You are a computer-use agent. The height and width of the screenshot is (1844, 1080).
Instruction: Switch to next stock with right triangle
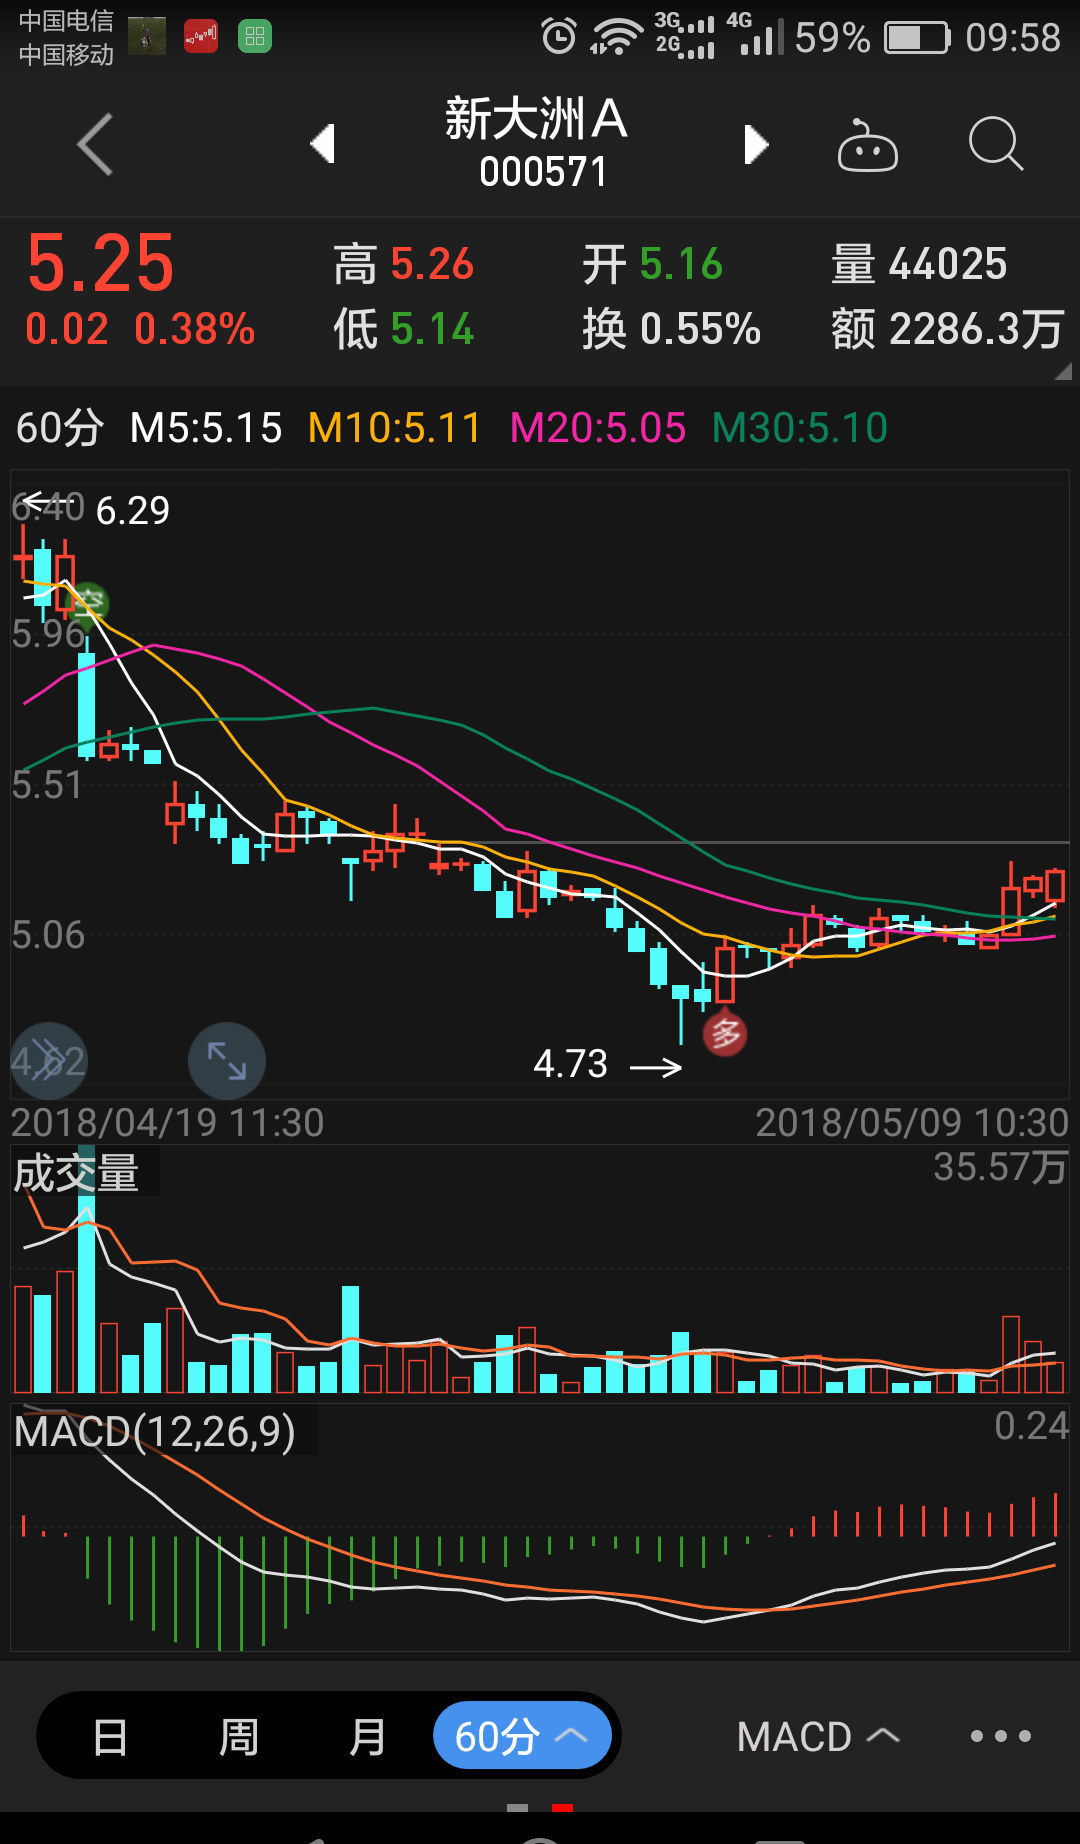click(x=756, y=144)
